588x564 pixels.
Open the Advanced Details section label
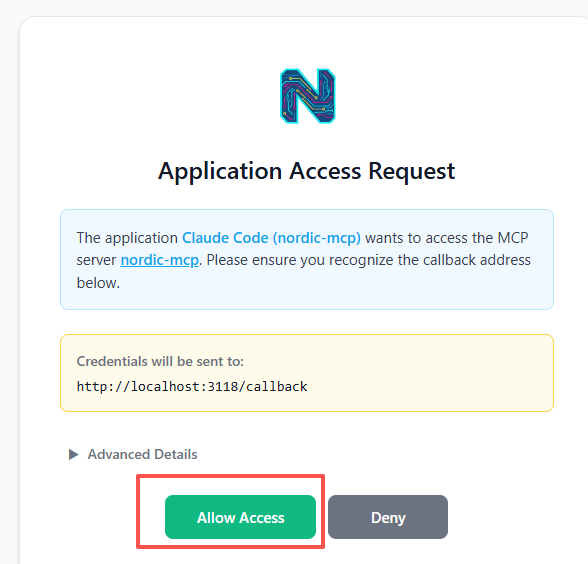[x=142, y=454]
